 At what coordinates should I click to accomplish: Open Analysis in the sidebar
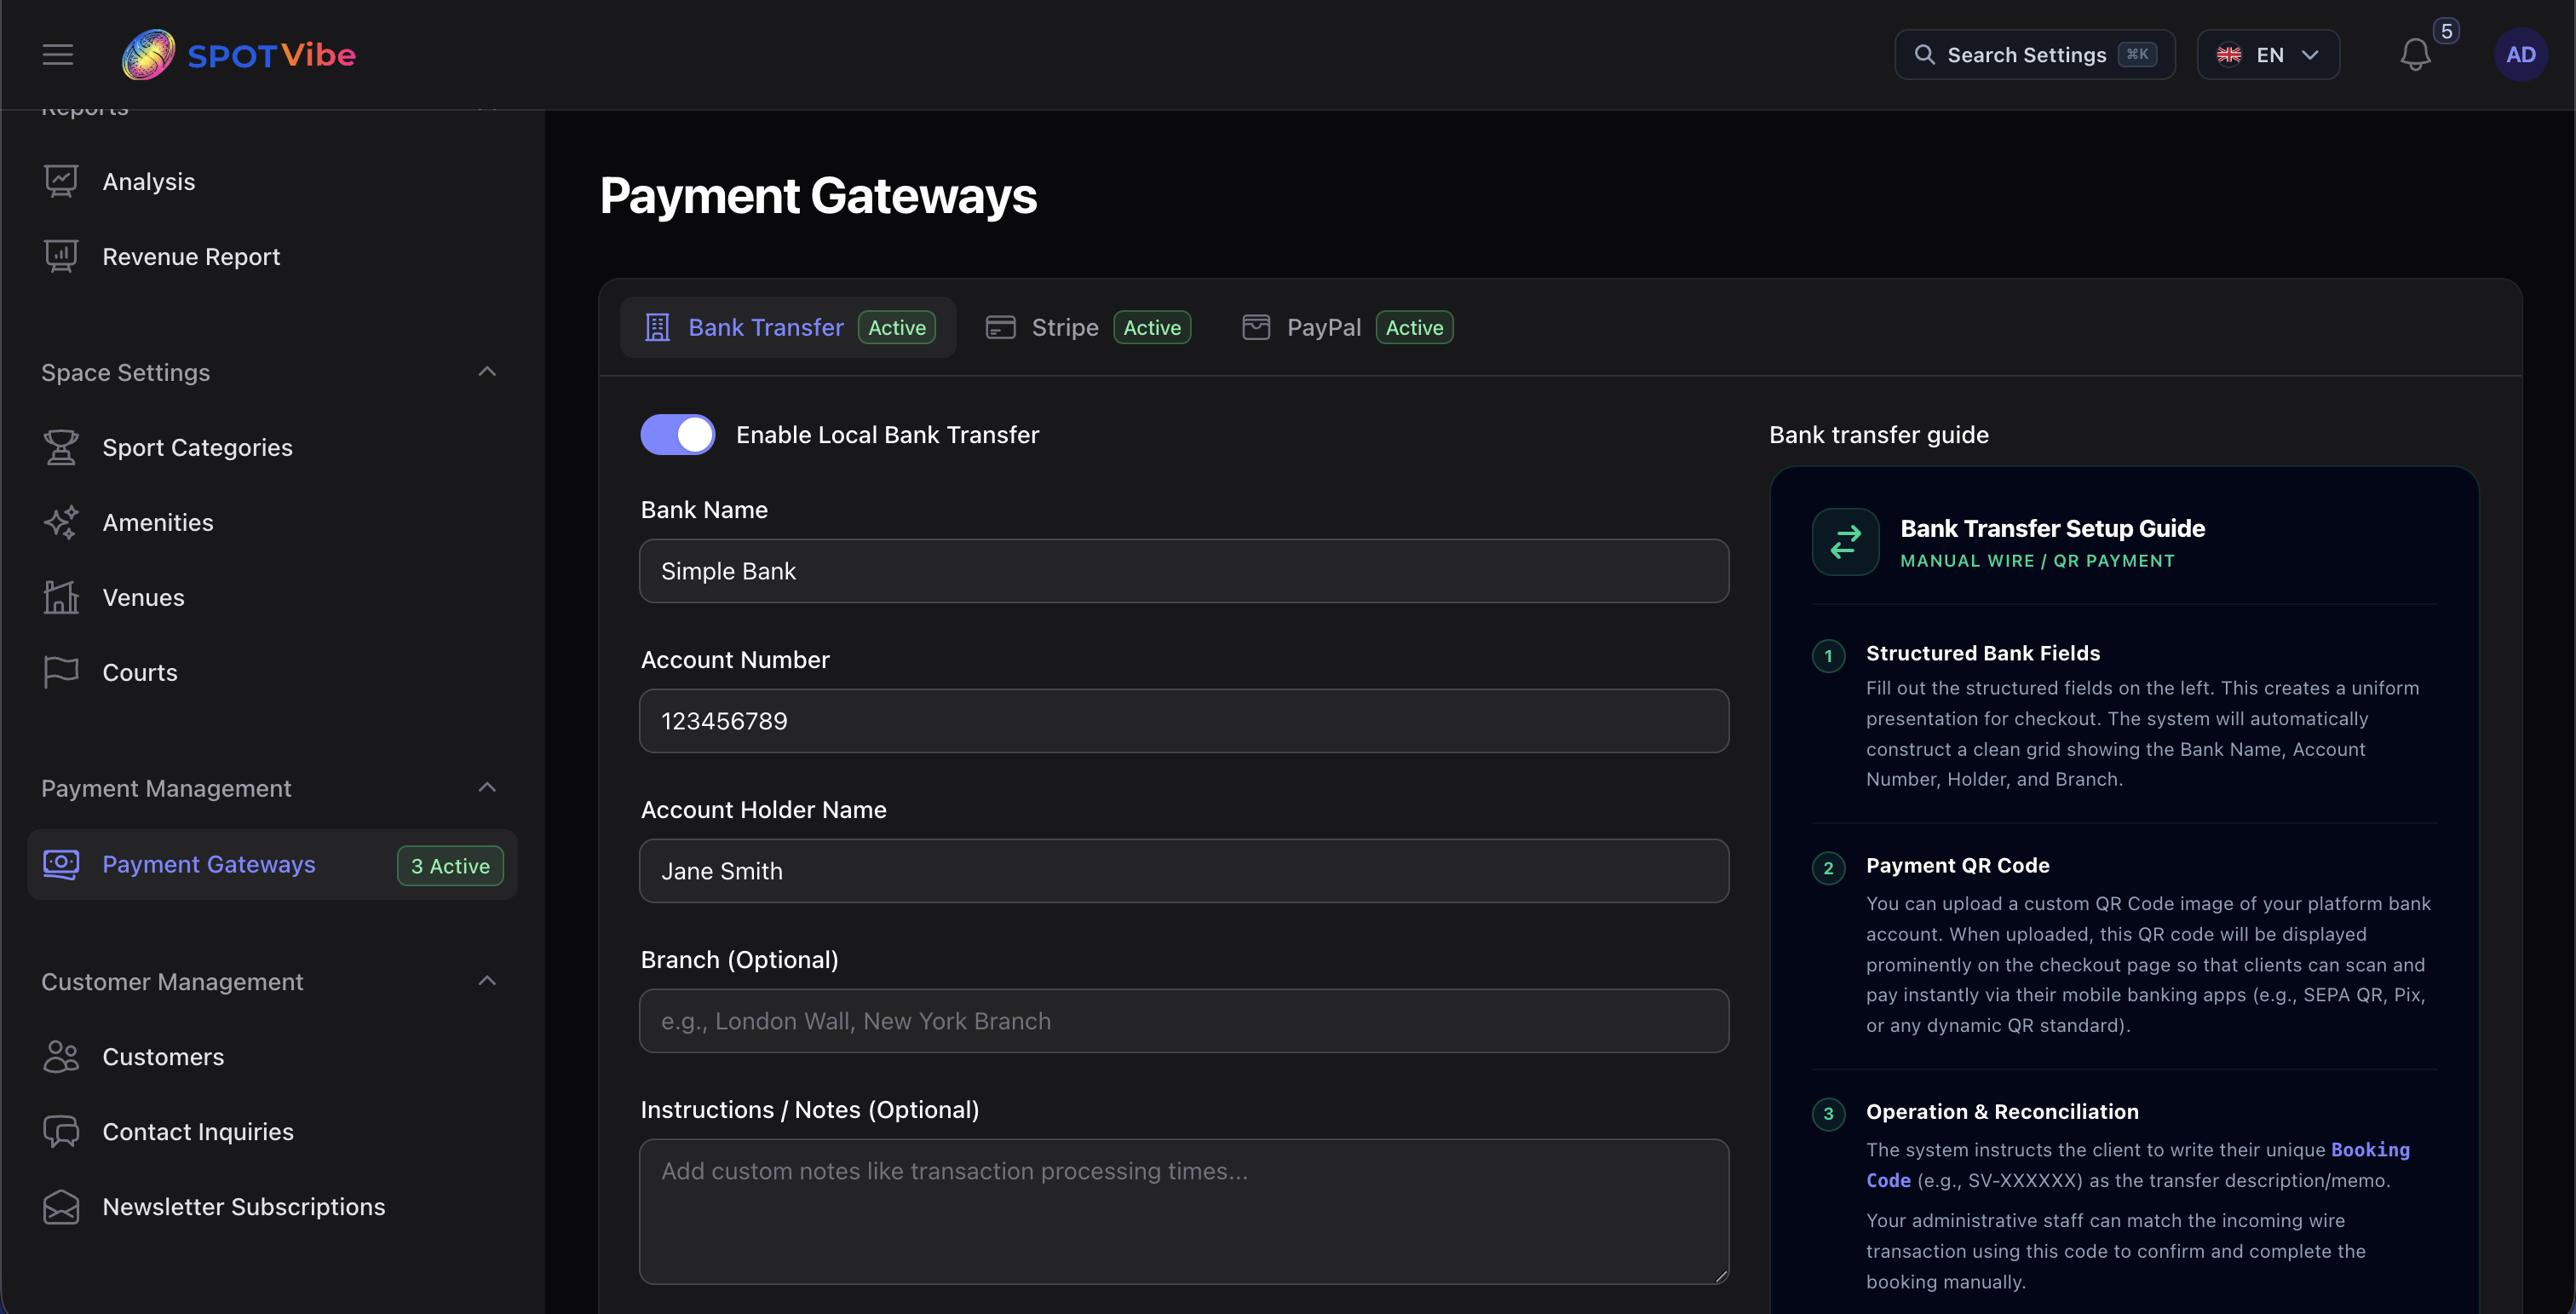[148, 181]
